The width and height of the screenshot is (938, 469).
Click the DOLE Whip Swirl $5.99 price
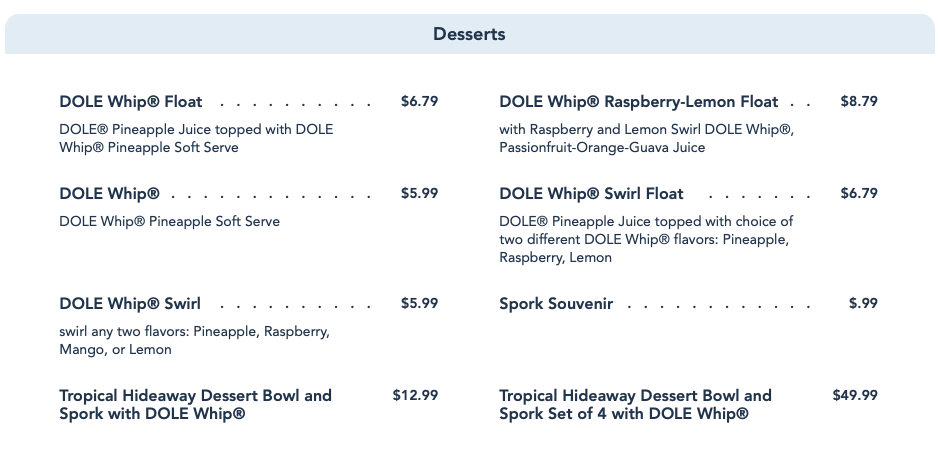pyautogui.click(x=419, y=303)
